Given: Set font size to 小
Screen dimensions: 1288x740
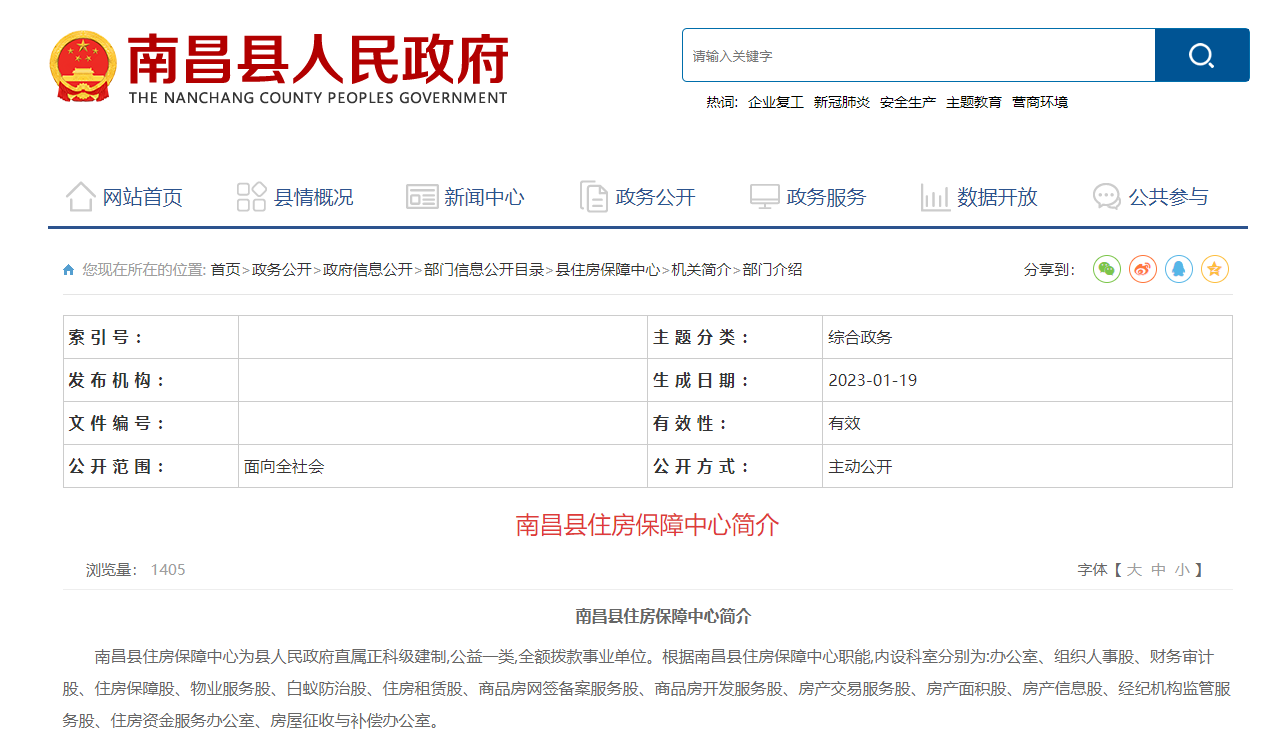Looking at the screenshot, I should pyautogui.click(x=1182, y=570).
